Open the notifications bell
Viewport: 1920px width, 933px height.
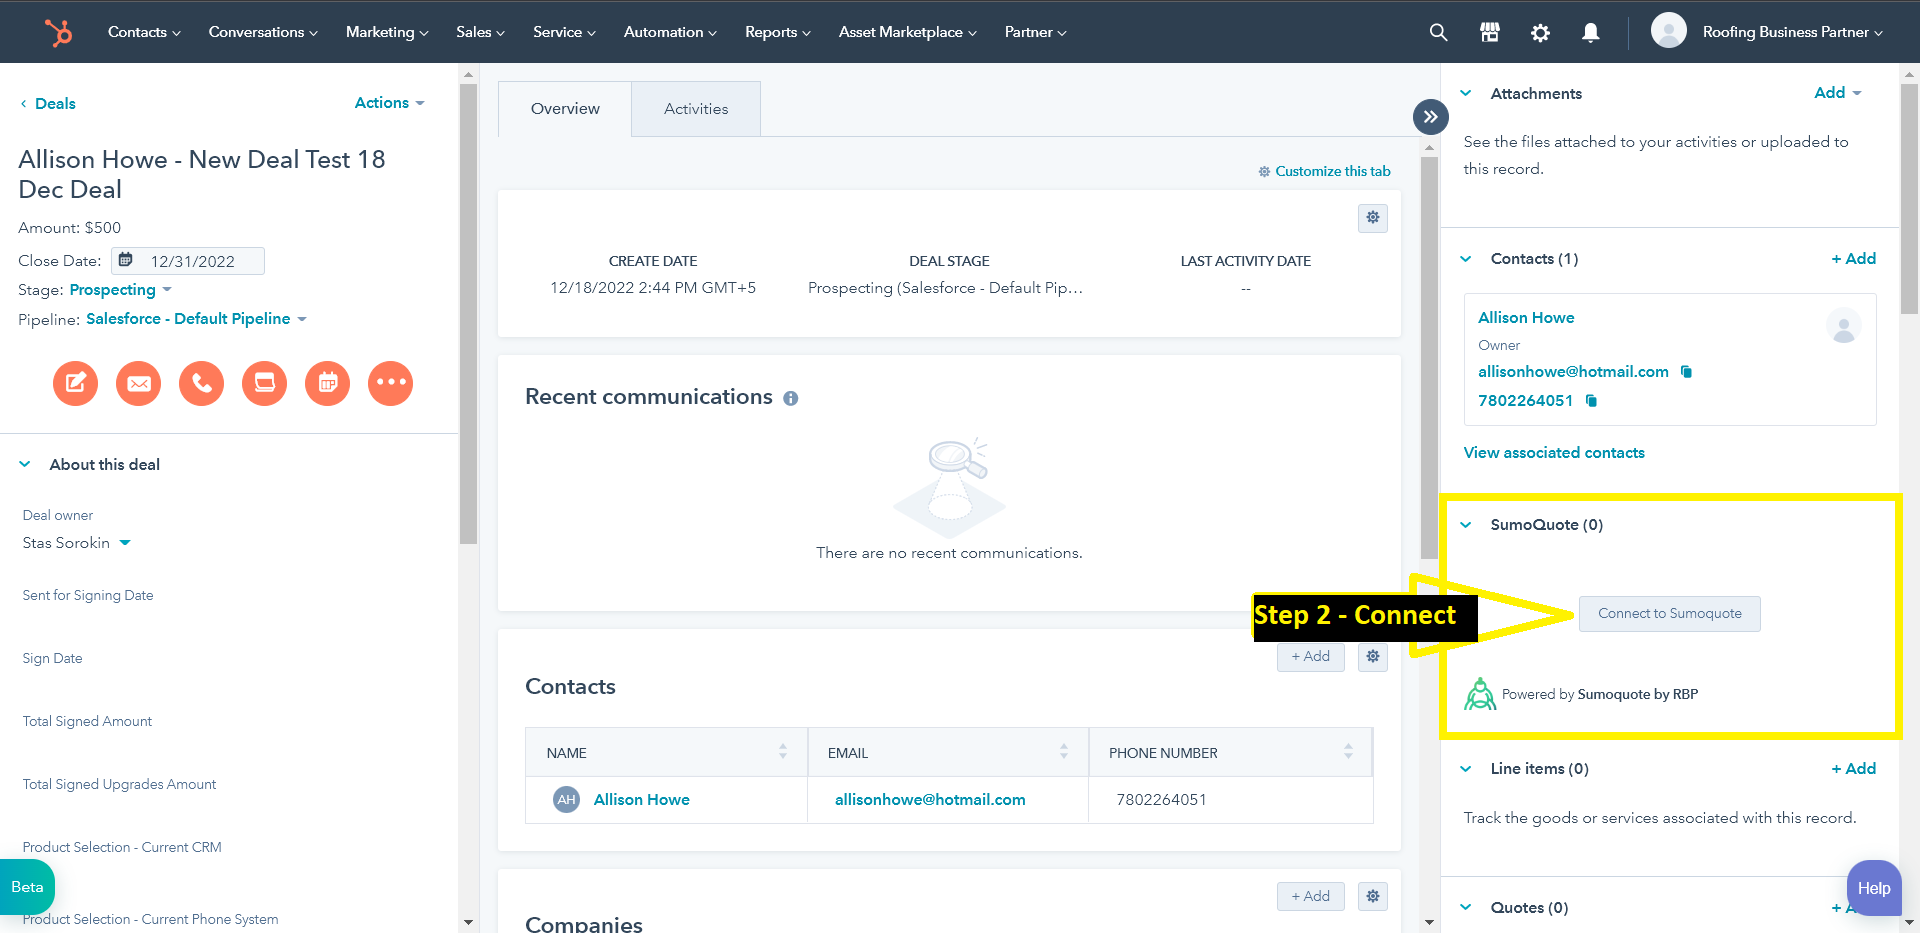tap(1590, 32)
